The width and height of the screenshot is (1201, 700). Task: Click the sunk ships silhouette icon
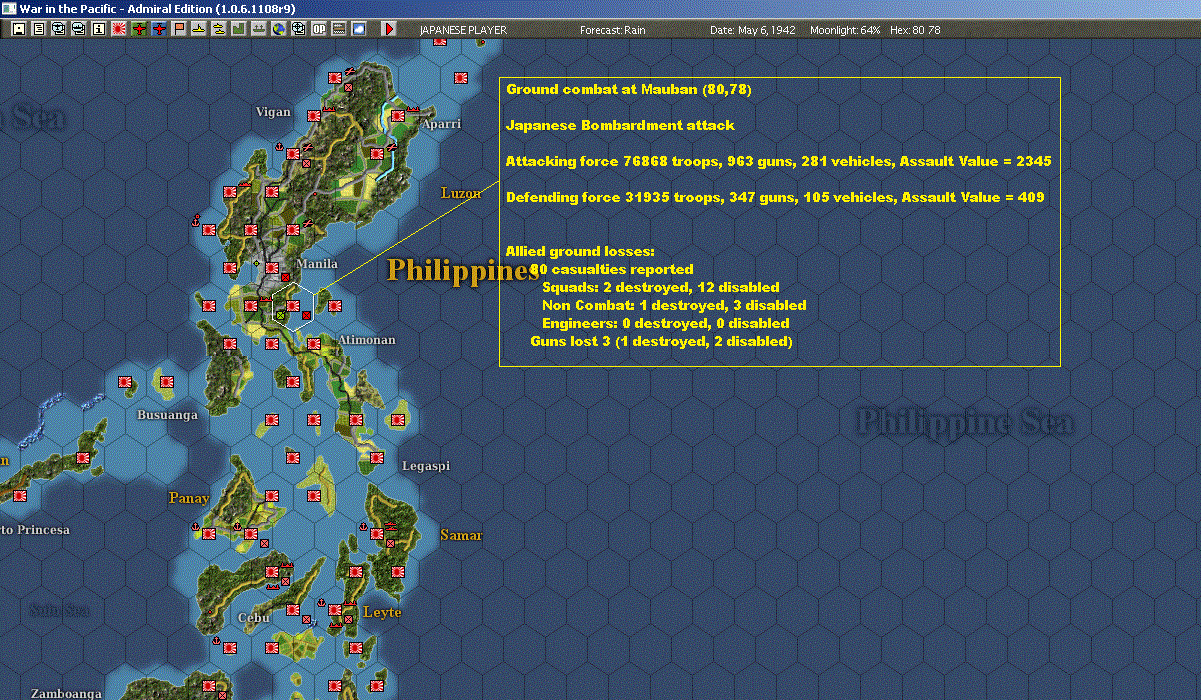pos(258,29)
